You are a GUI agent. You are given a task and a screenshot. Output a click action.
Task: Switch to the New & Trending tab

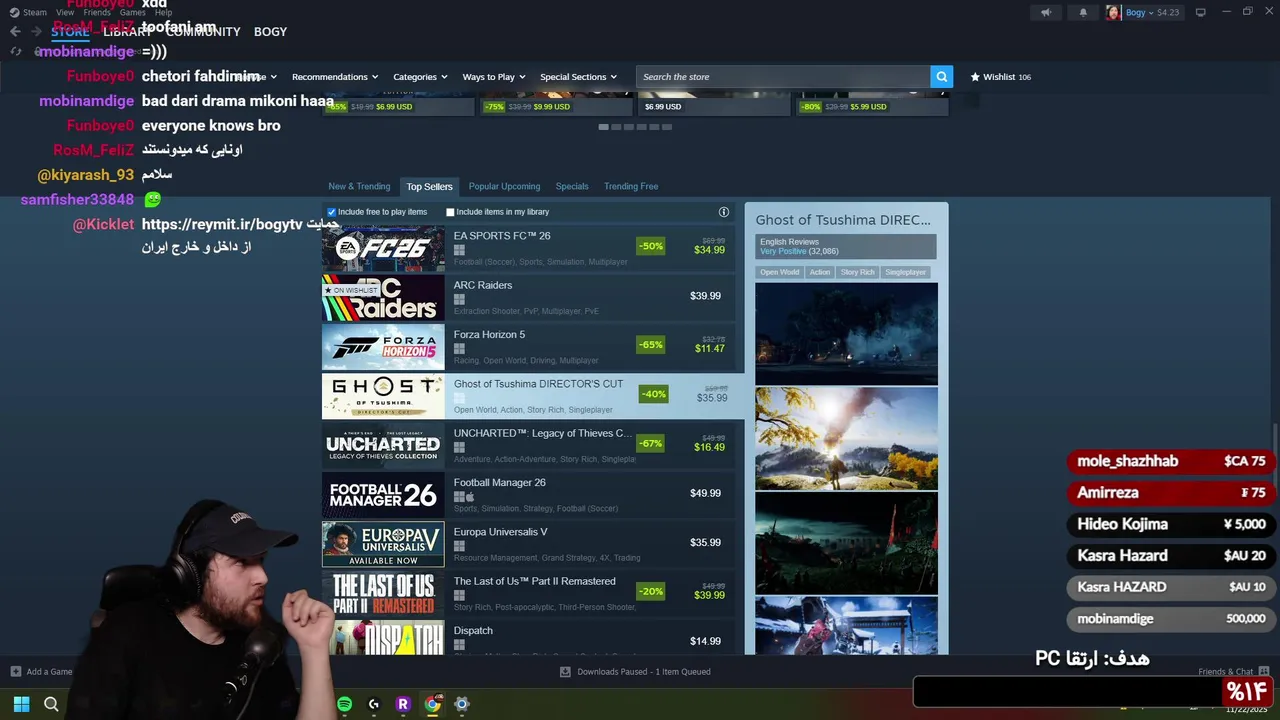(x=359, y=186)
